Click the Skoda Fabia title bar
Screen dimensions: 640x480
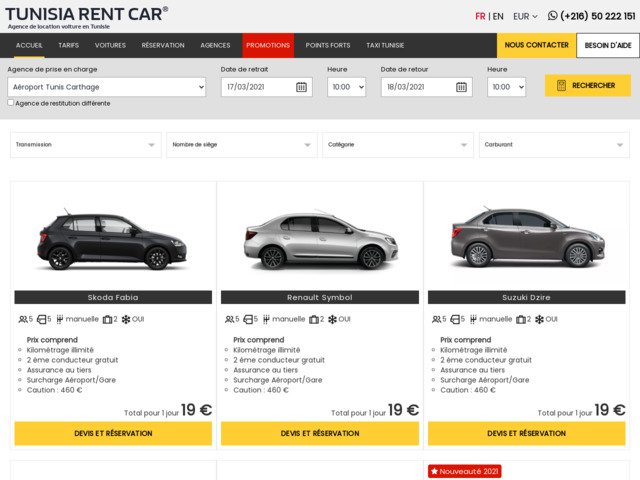tap(113, 297)
